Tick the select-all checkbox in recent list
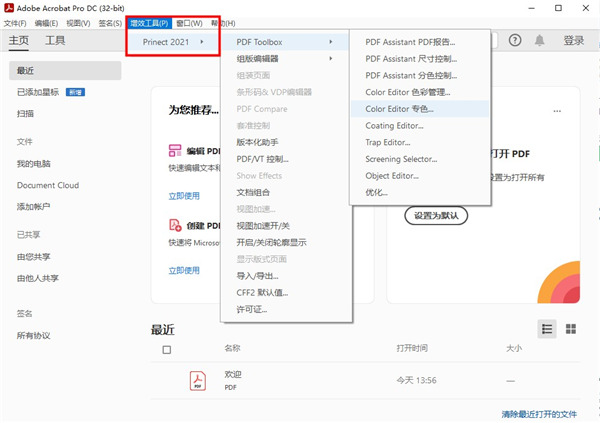Screen dimensions: 600x423 pyautogui.click(x=166, y=350)
